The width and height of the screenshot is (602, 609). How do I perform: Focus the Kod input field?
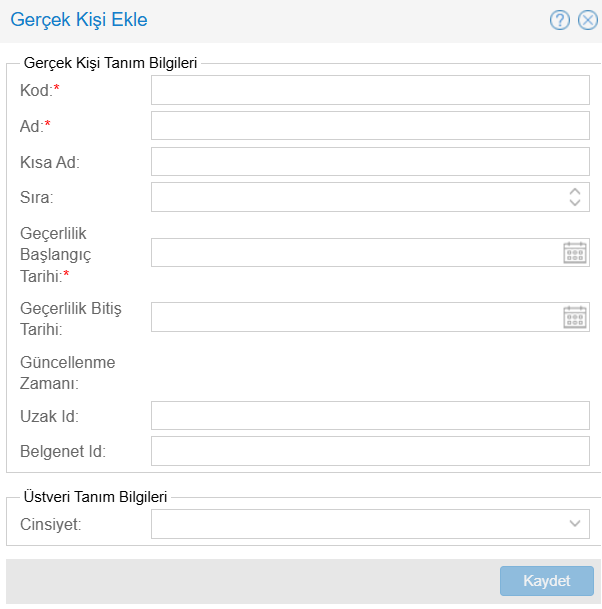370,90
